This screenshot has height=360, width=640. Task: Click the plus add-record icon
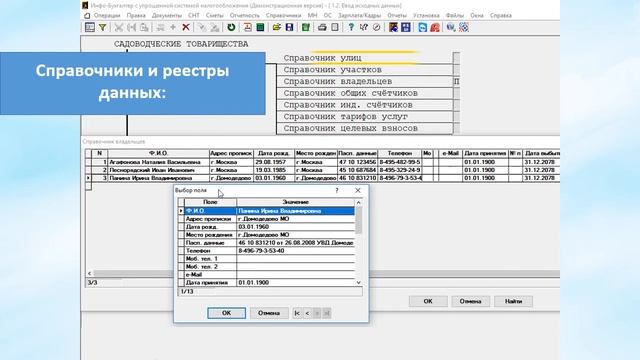pos(173,27)
